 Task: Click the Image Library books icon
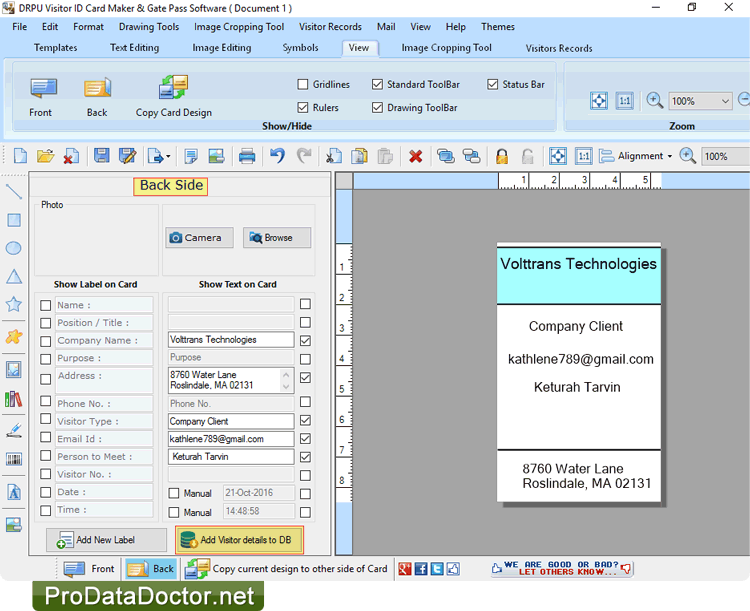[x=13, y=399]
